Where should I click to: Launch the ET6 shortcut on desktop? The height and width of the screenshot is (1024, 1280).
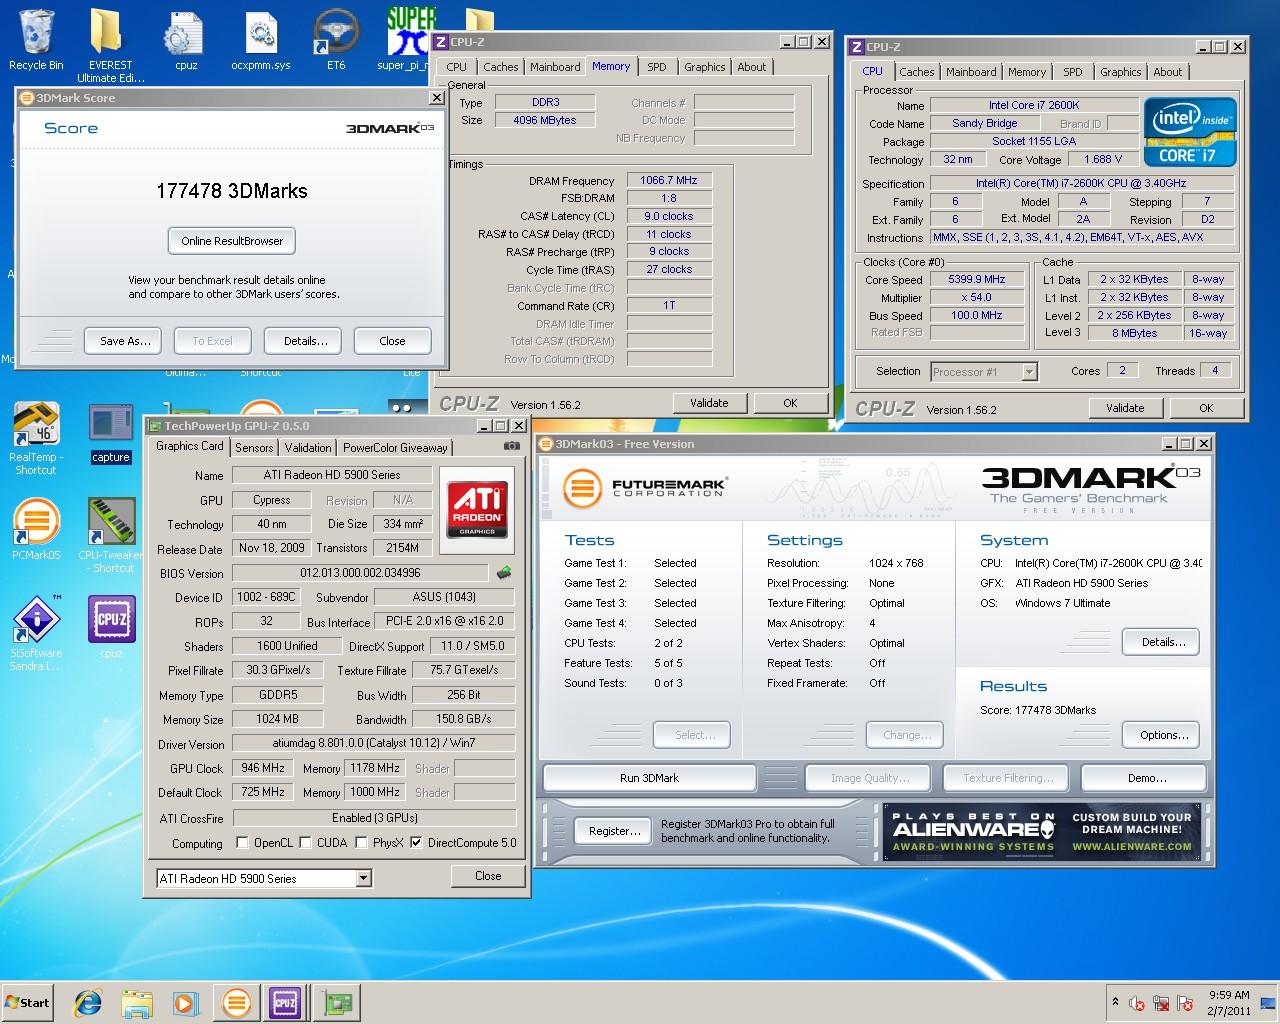(x=336, y=40)
